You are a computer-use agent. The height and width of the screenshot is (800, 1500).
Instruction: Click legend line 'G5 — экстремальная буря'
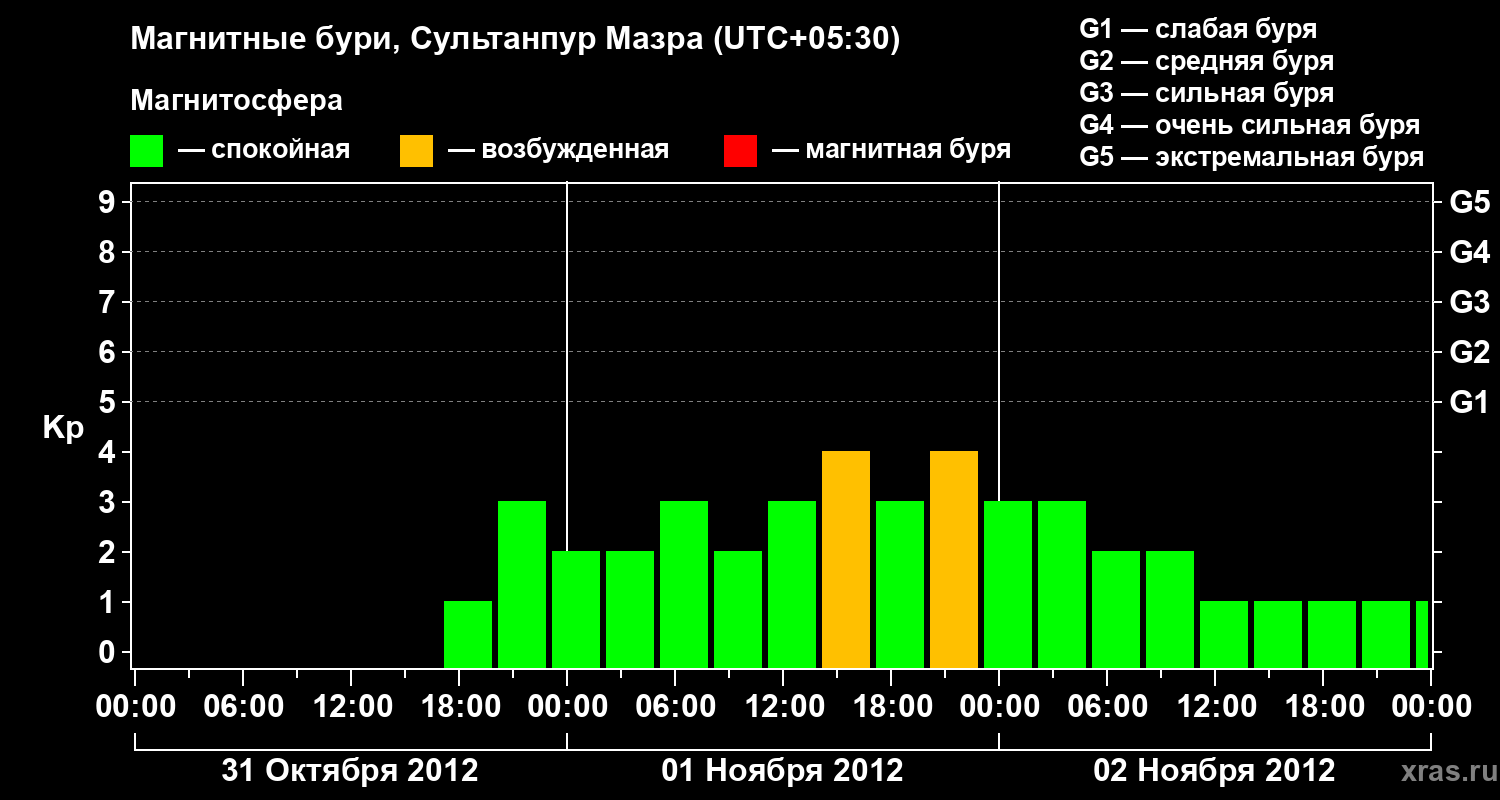pos(1252,157)
